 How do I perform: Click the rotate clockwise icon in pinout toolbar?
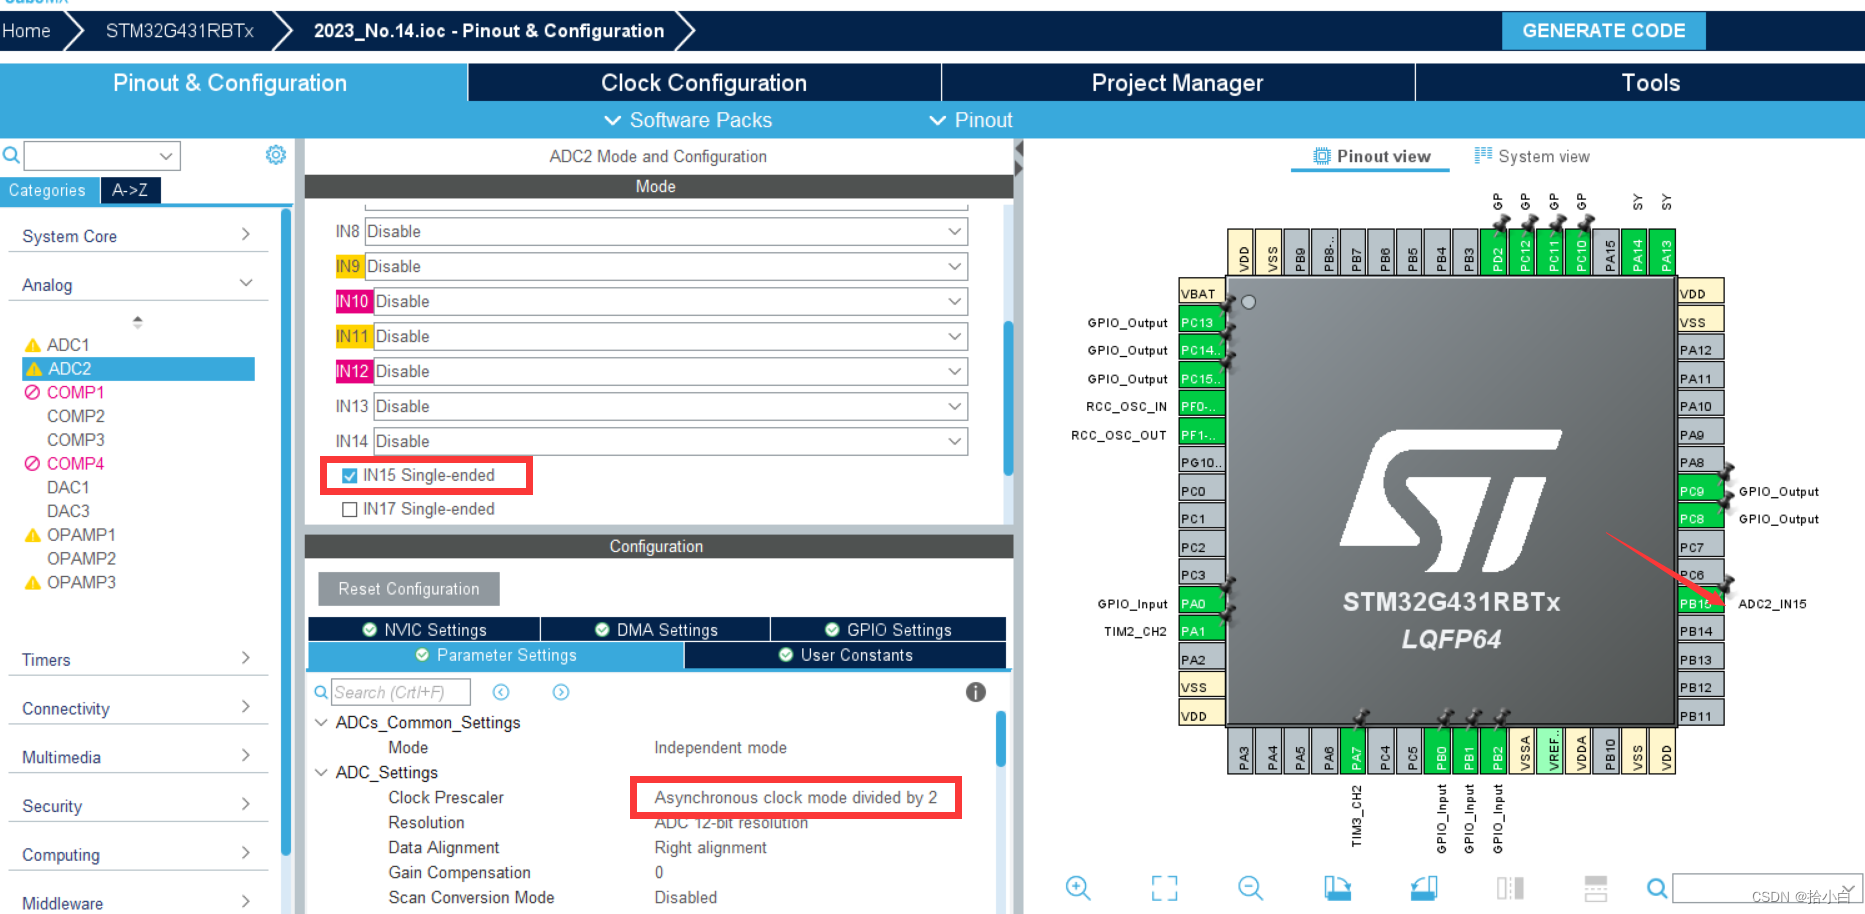point(1337,887)
